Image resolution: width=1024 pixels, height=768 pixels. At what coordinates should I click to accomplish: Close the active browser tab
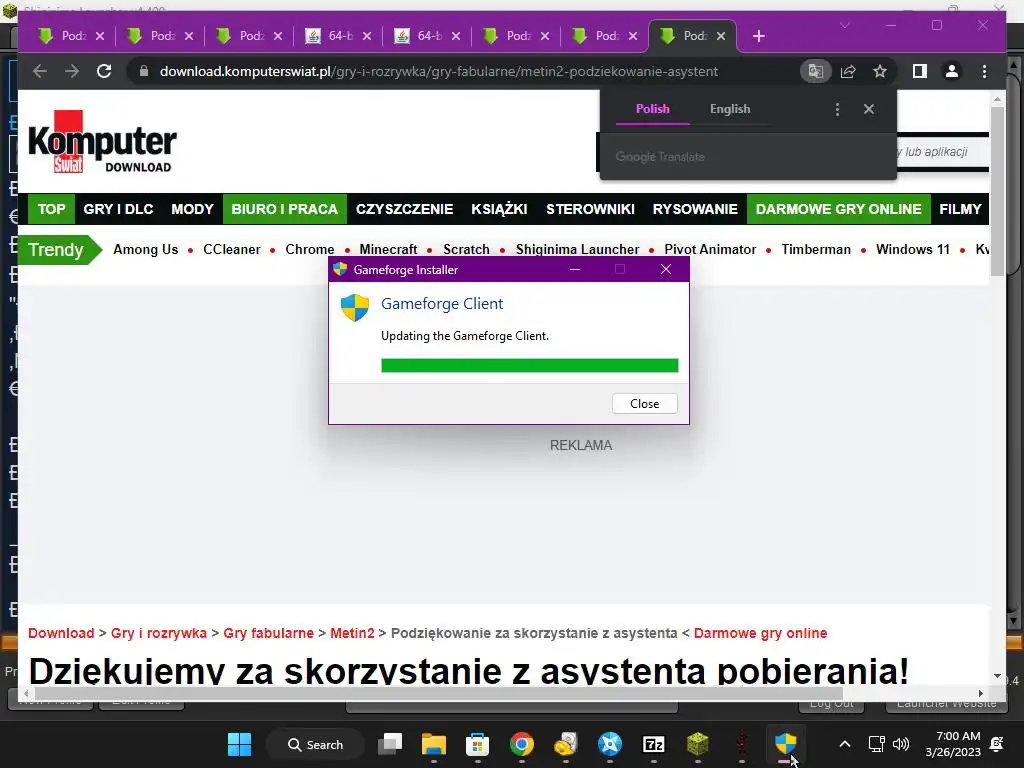coord(721,37)
